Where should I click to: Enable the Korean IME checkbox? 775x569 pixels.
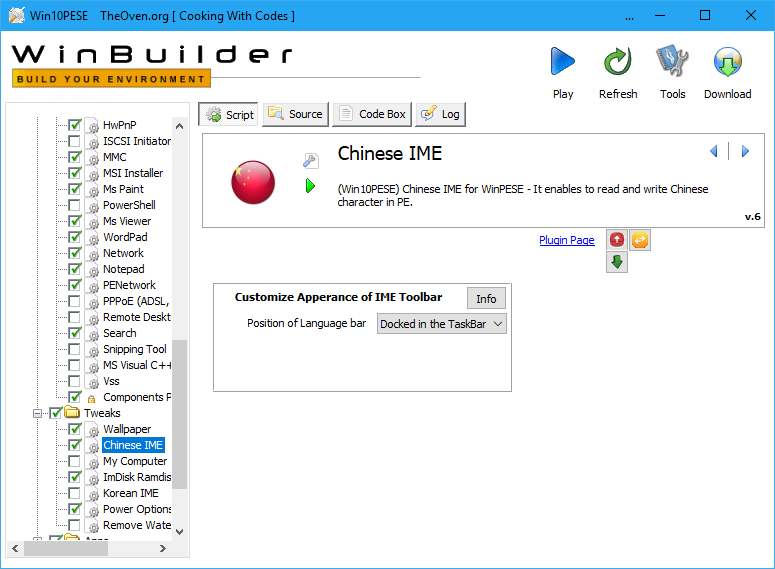pyautogui.click(x=74, y=493)
